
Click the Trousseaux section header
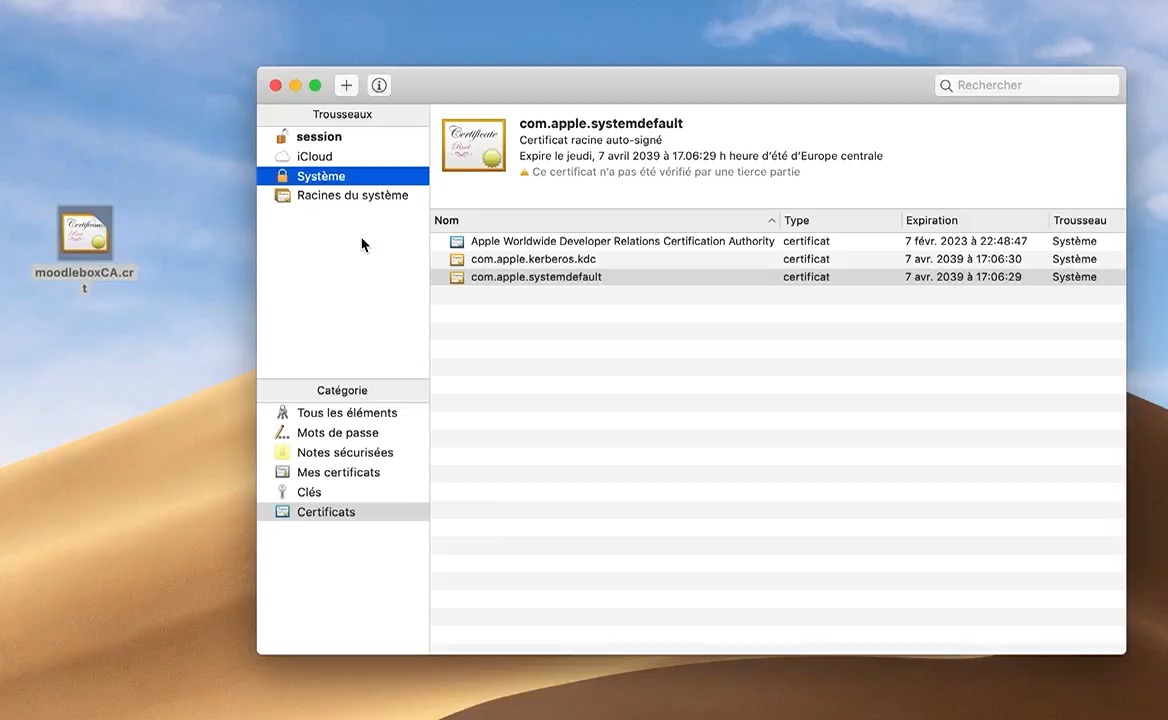click(343, 115)
